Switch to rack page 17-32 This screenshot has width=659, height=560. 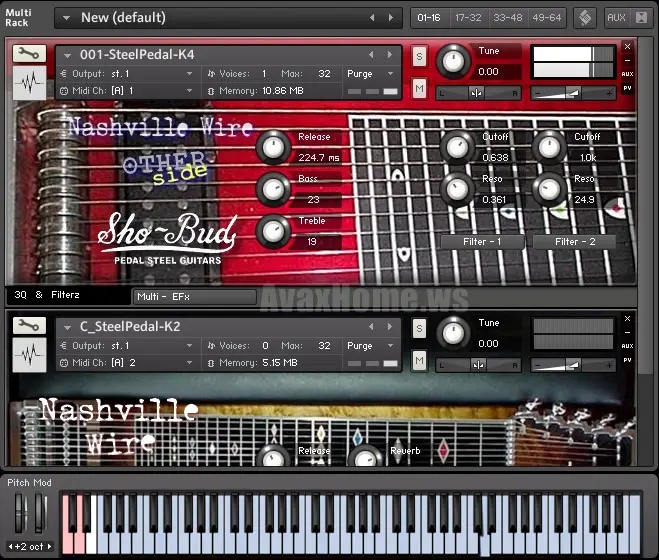click(468, 18)
